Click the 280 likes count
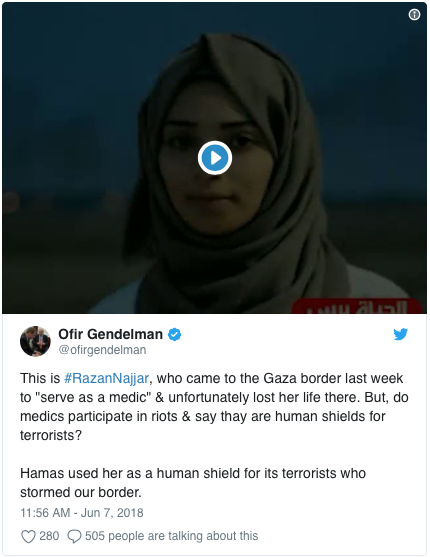Viewport: 430px width, 557px height. tap(49, 536)
